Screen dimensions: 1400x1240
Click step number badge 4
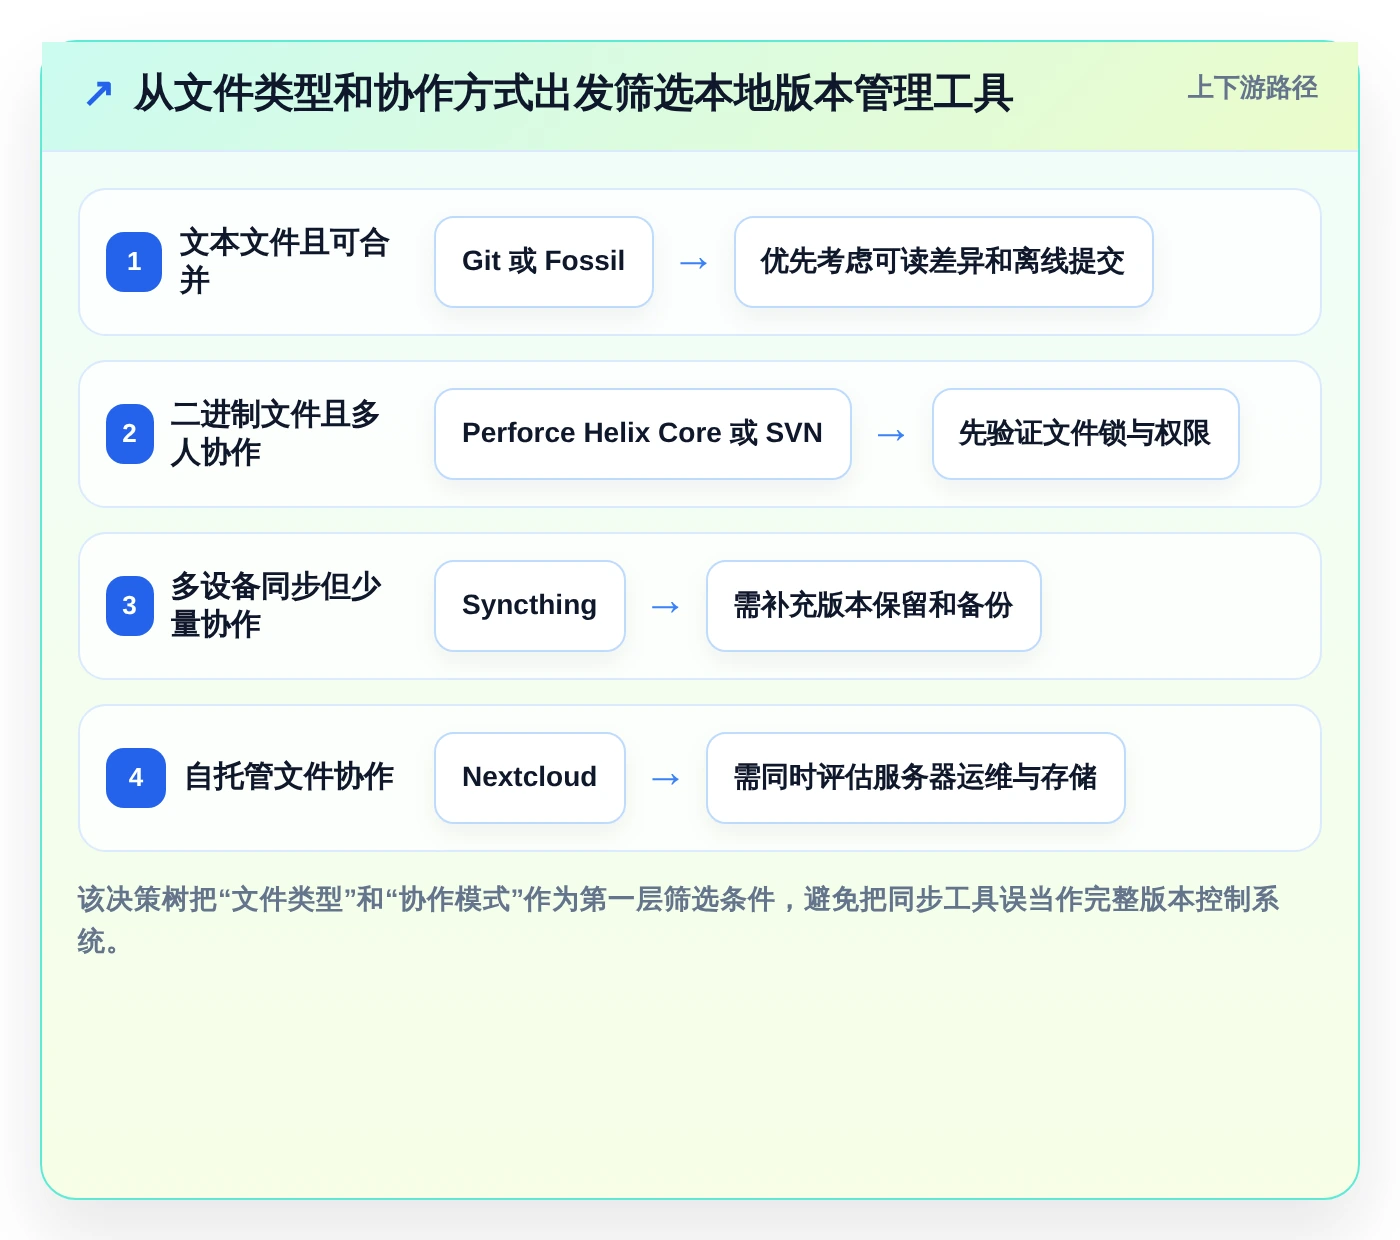coord(136,778)
